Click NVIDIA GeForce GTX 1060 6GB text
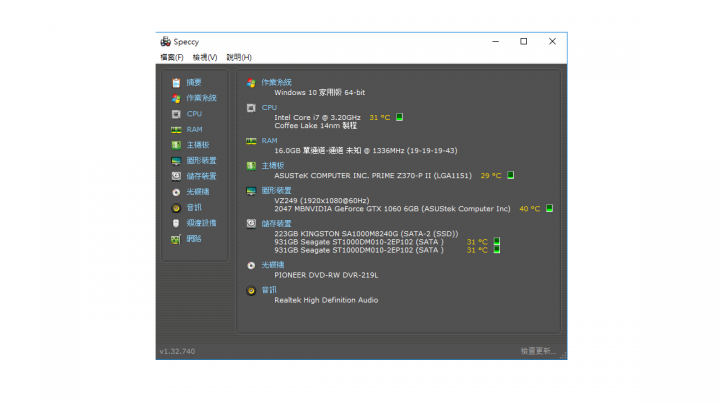Screen dimensions: 720x405 pyautogui.click(x=392, y=209)
